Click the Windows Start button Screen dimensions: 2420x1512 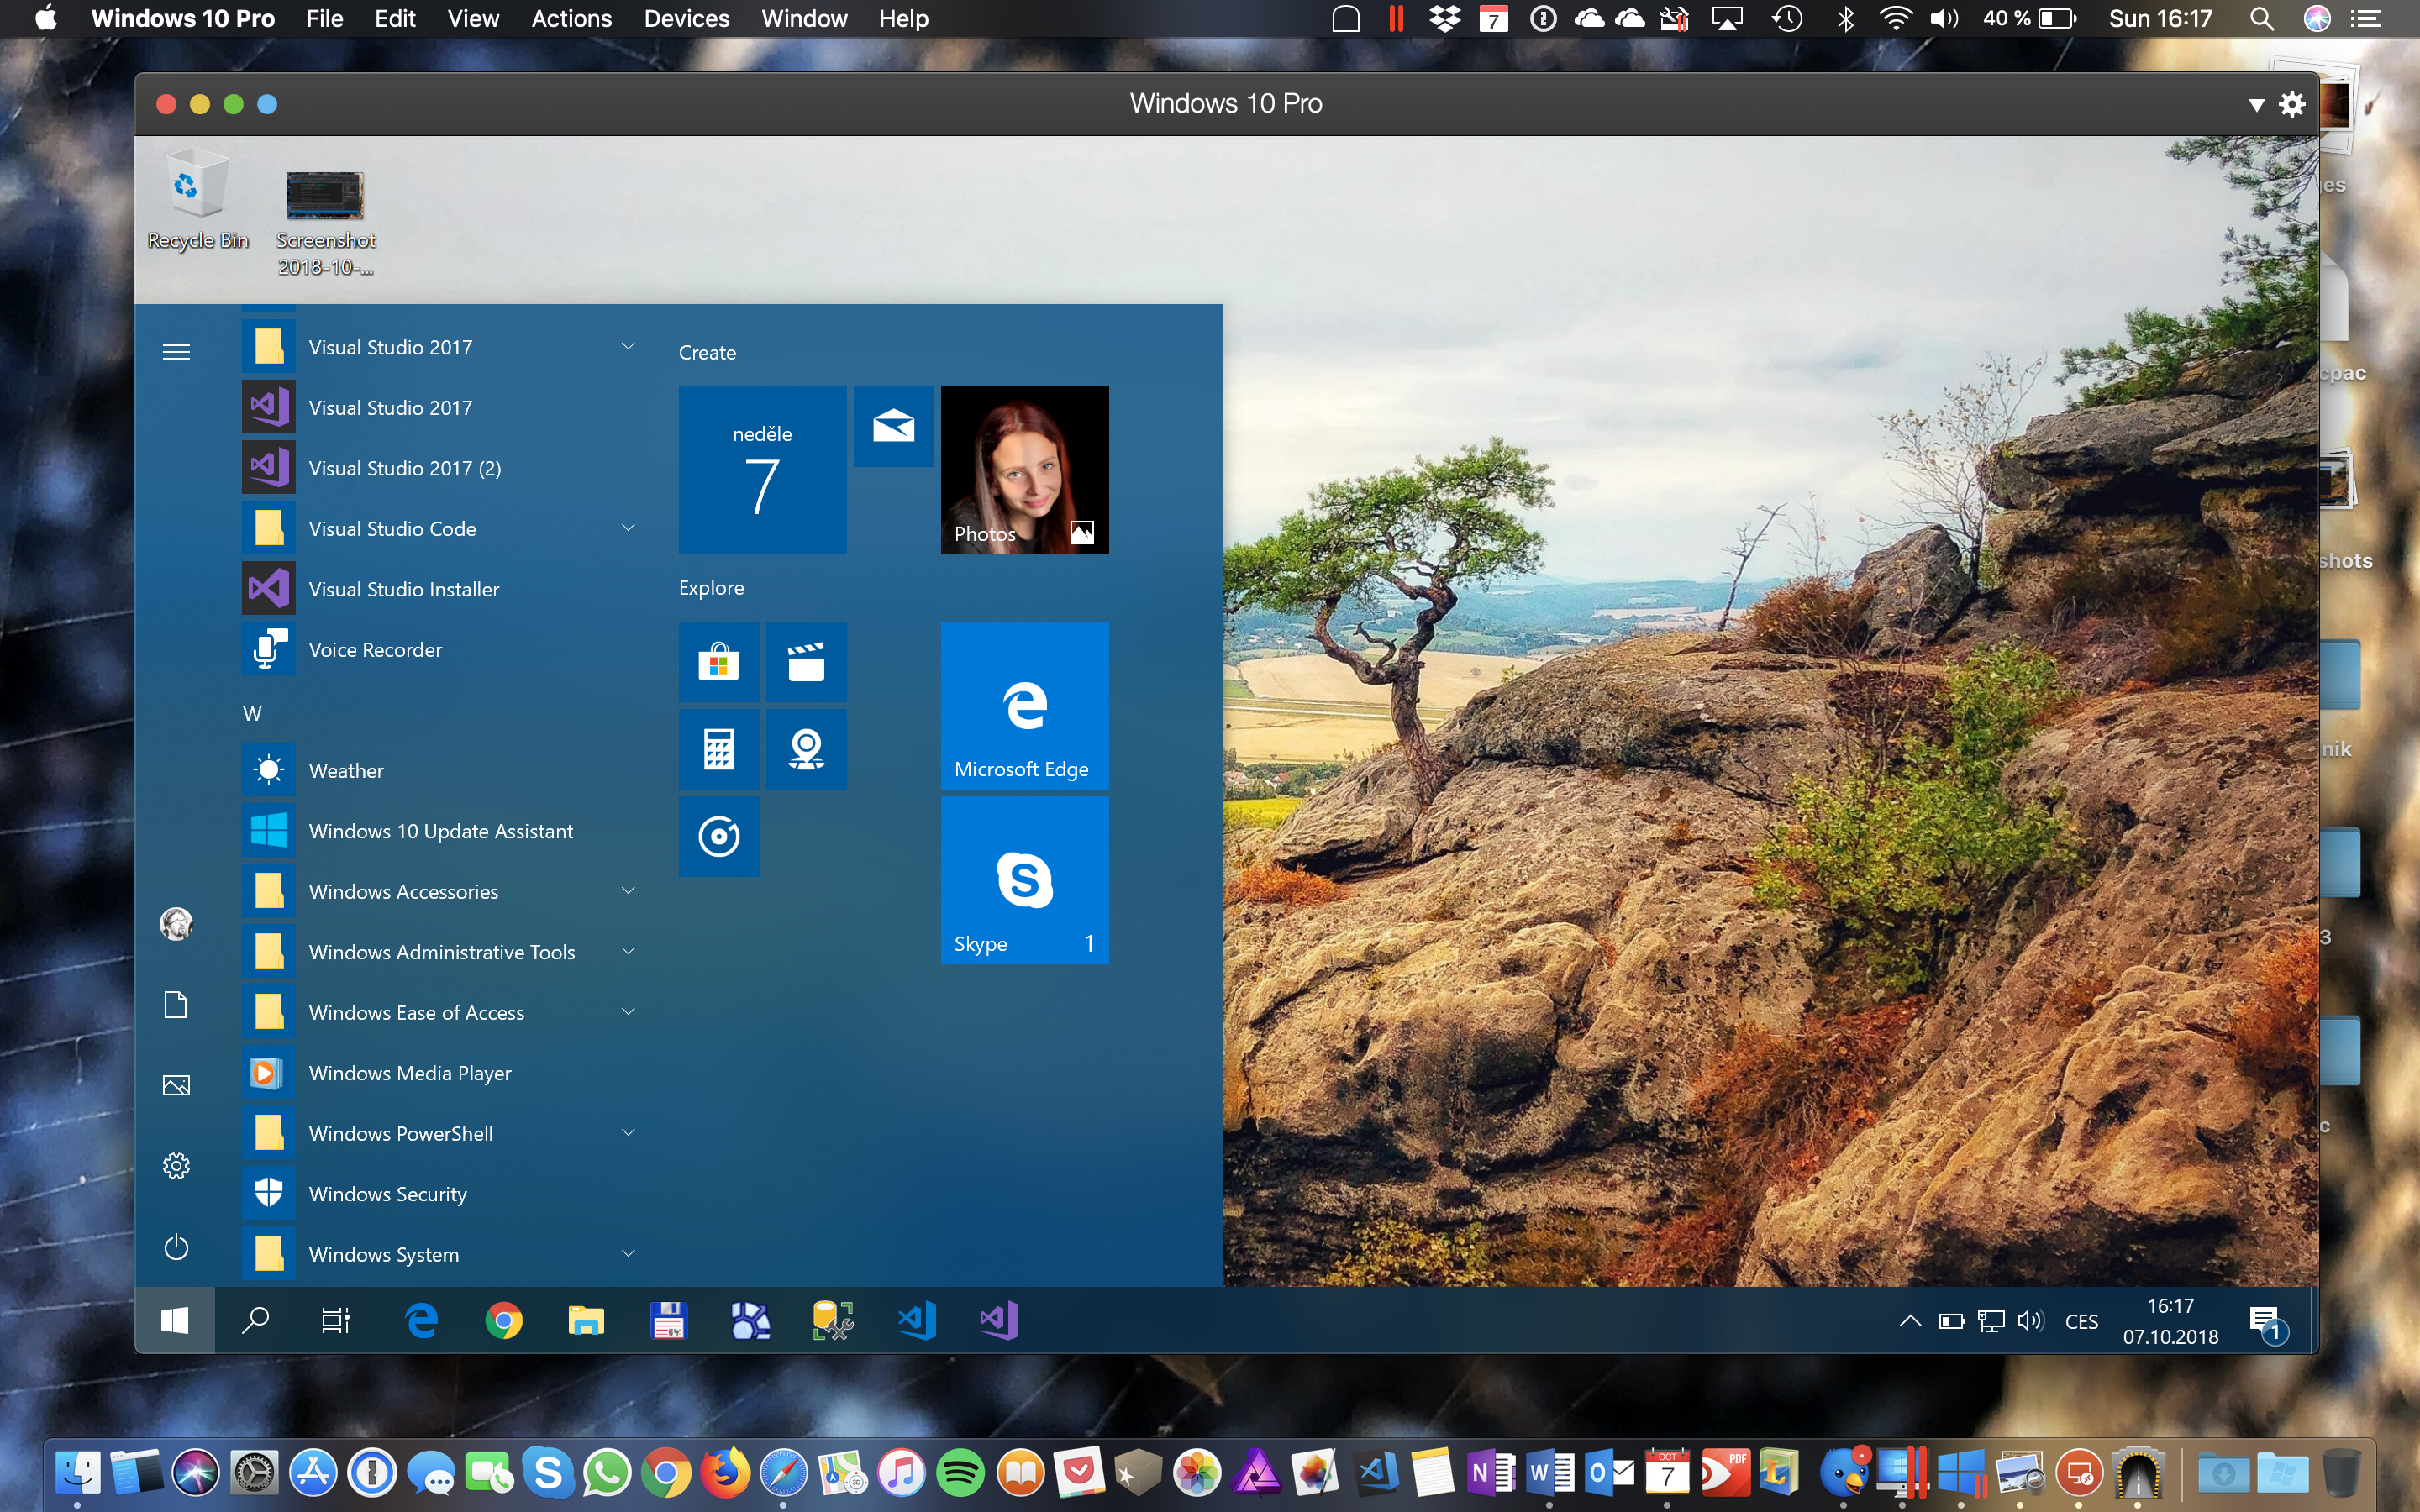click(x=175, y=1321)
